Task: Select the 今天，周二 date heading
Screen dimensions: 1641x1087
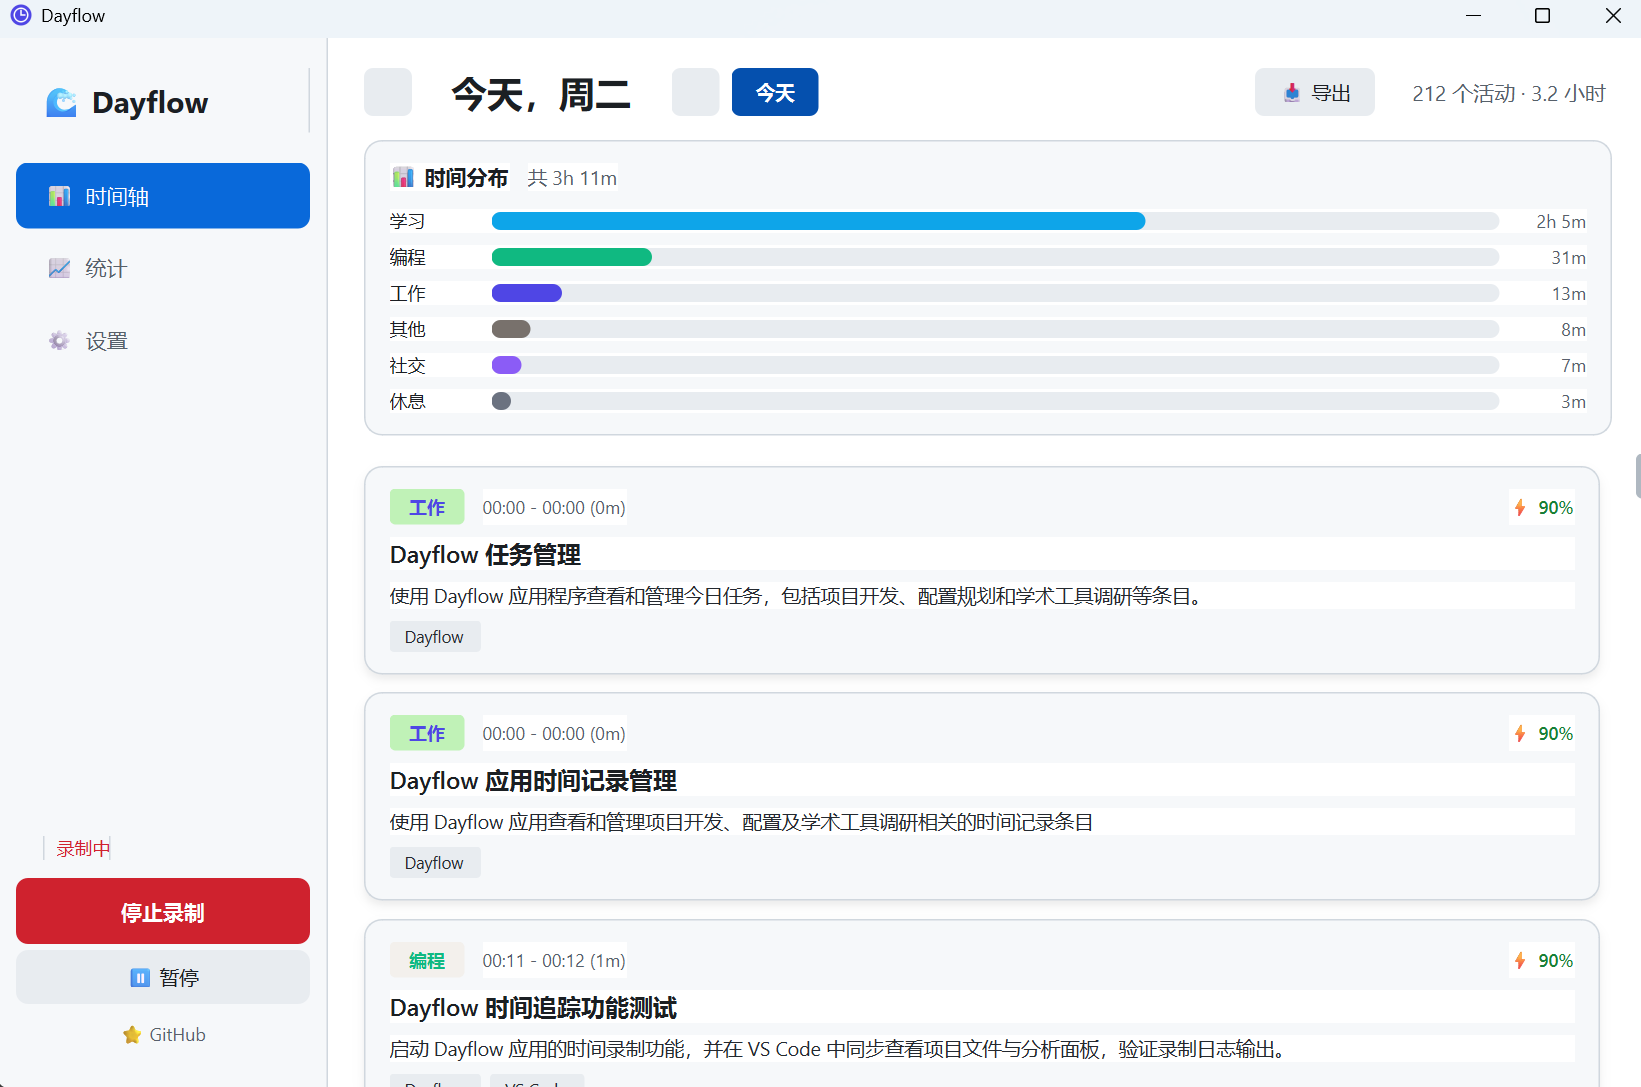Action: (x=541, y=94)
